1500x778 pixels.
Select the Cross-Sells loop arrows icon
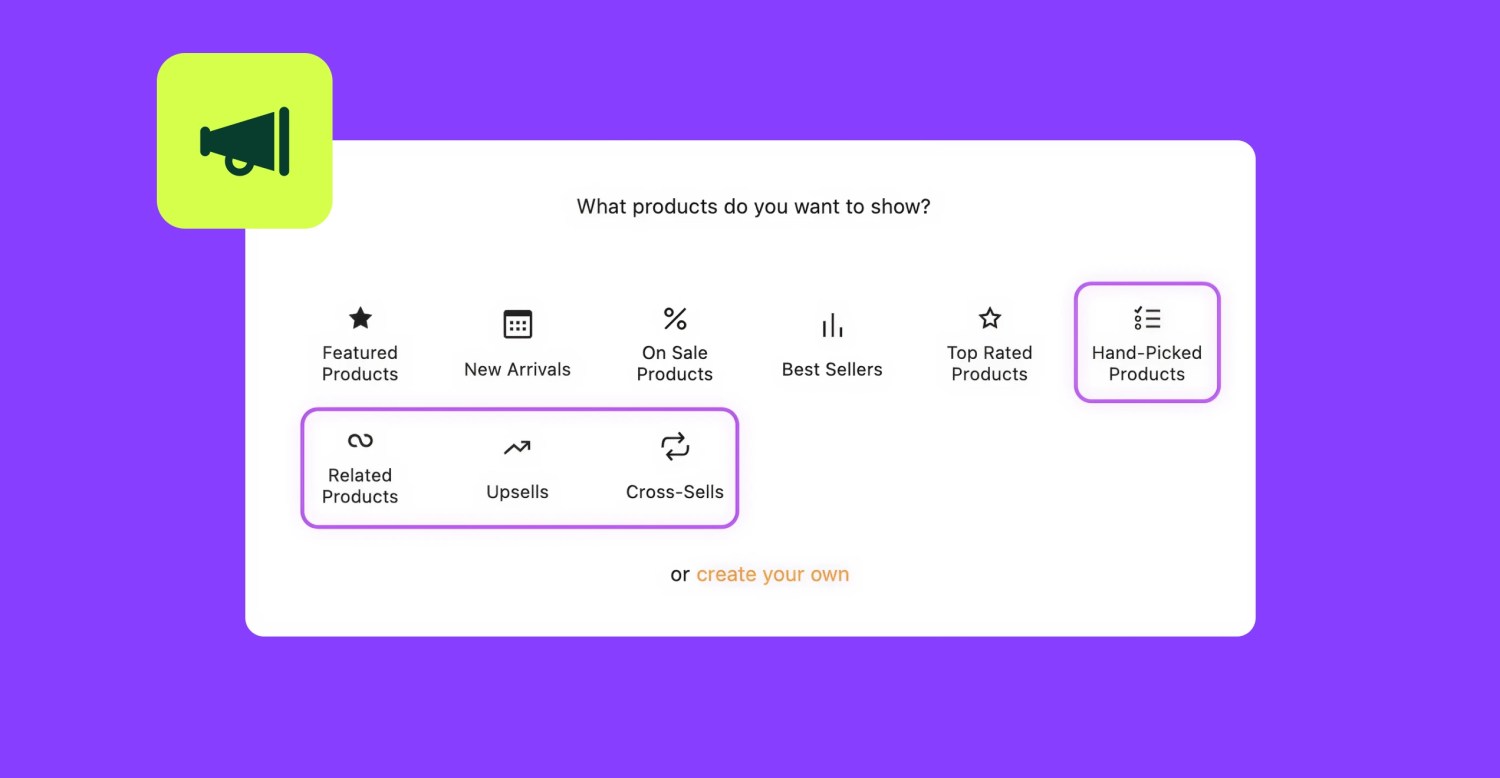coord(675,446)
